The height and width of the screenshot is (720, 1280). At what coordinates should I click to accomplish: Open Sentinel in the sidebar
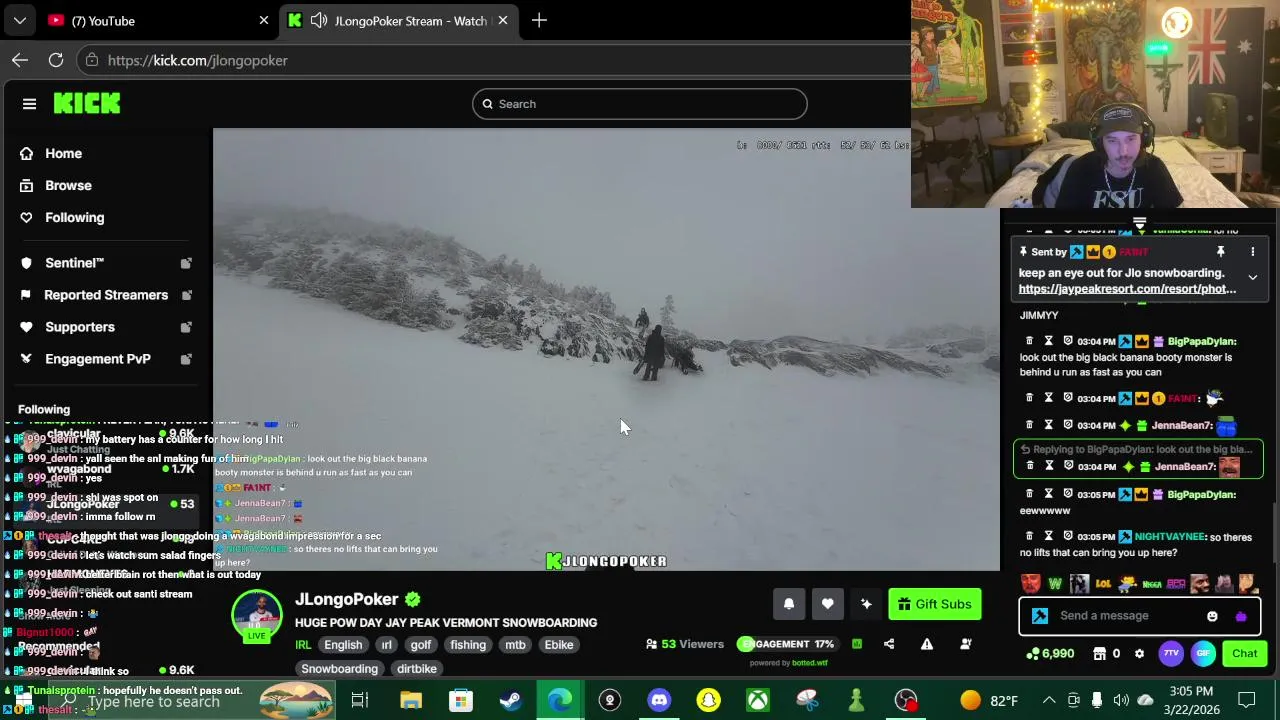coord(74,263)
